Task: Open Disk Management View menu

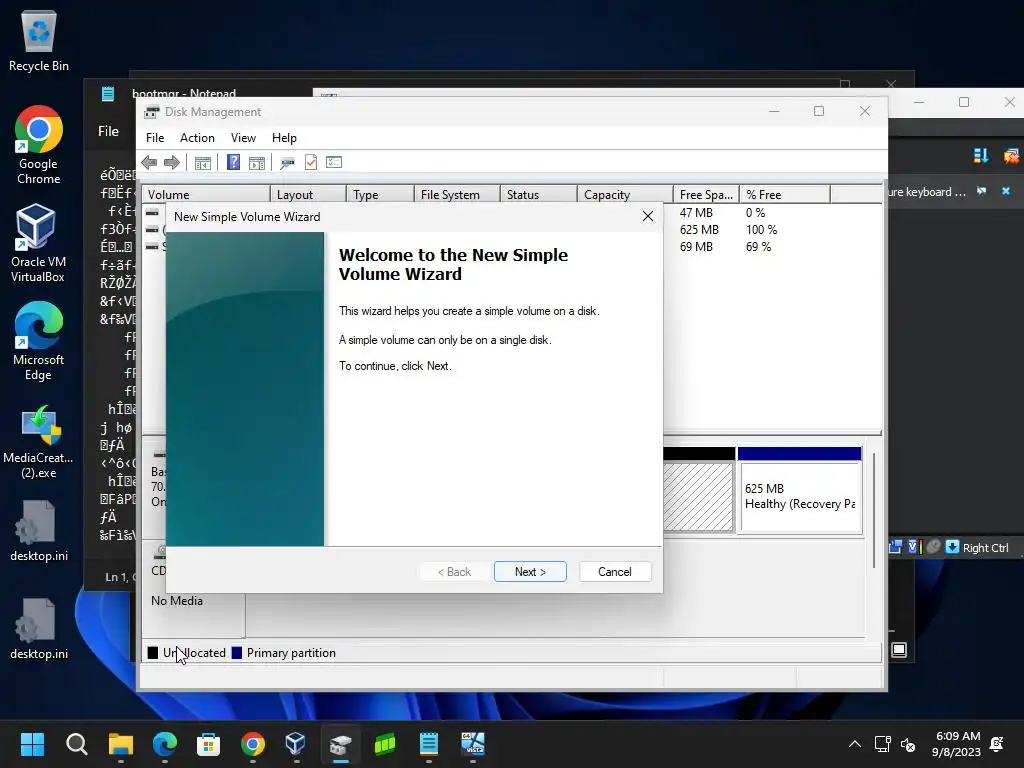Action: [243, 138]
